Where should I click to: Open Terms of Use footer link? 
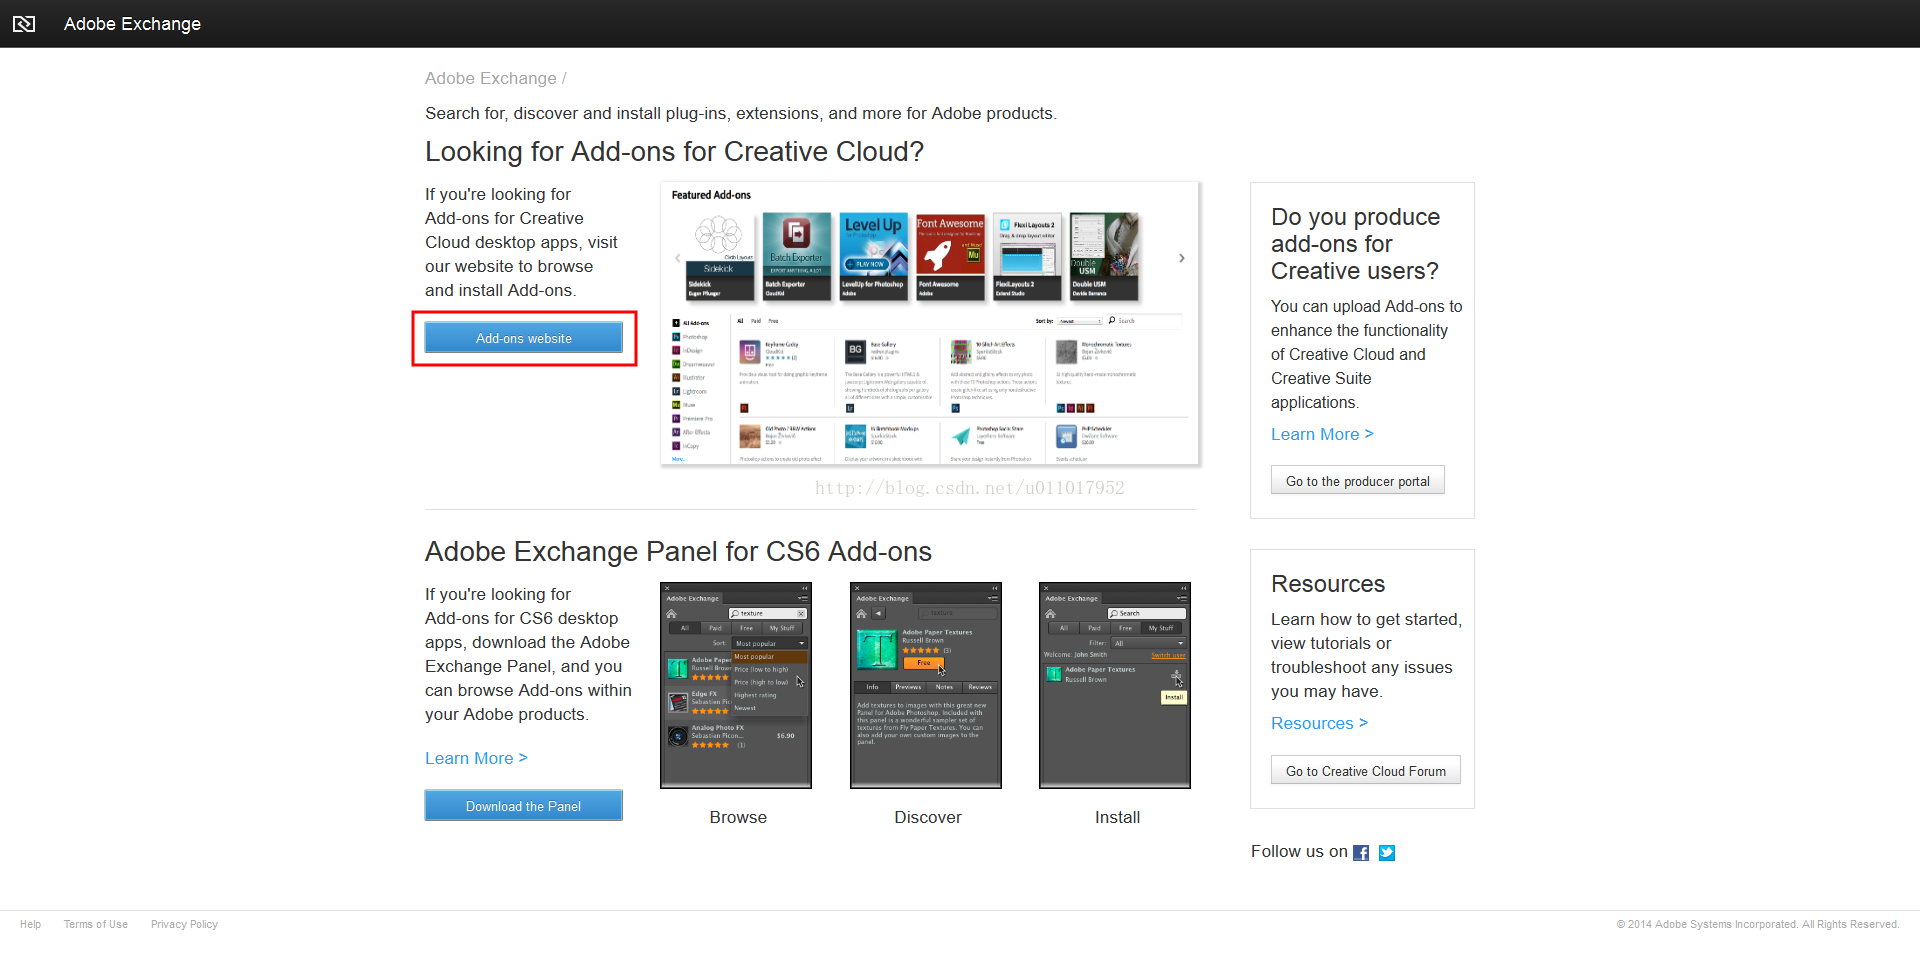click(x=96, y=924)
